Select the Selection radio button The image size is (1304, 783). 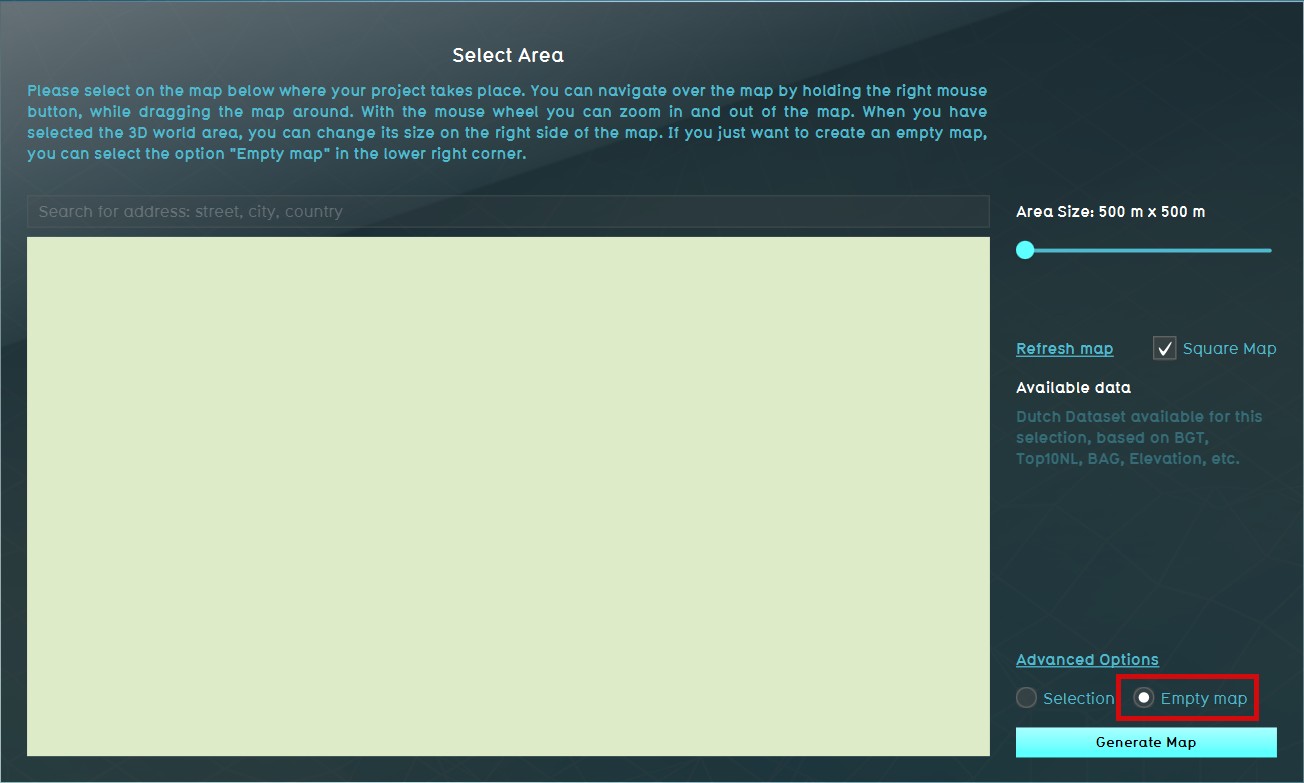pyautogui.click(x=1026, y=698)
